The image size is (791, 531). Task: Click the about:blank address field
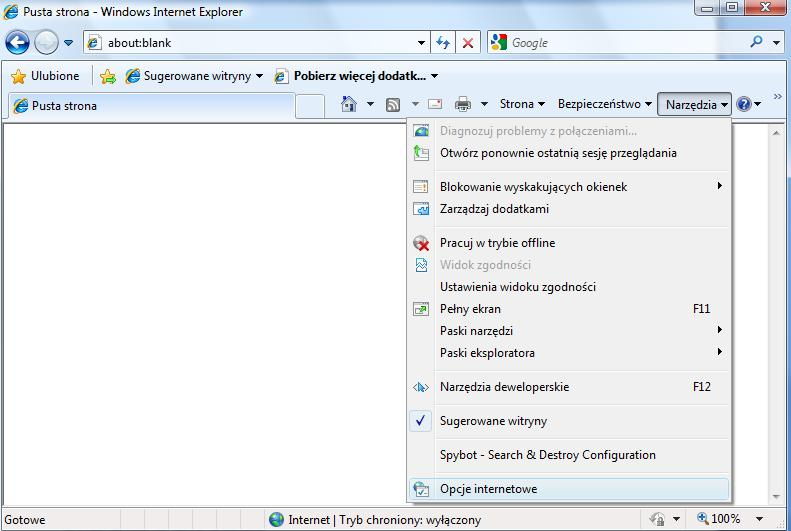tap(250, 43)
